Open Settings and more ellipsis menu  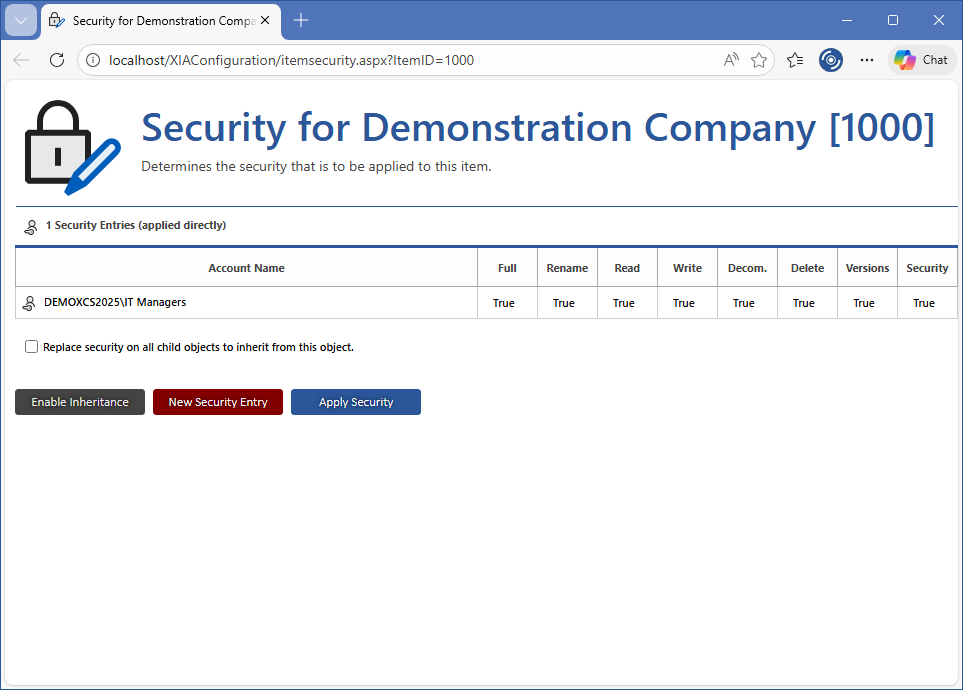point(867,60)
